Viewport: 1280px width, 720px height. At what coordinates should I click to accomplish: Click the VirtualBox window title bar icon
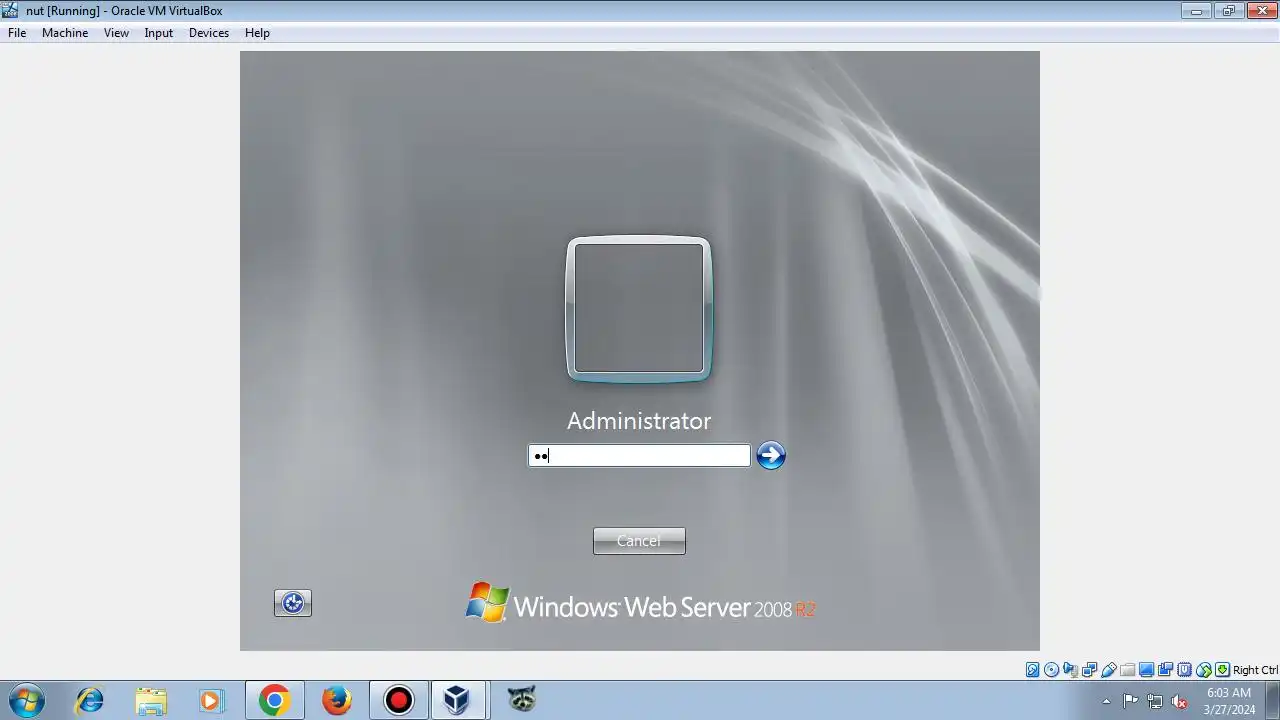click(x=10, y=10)
